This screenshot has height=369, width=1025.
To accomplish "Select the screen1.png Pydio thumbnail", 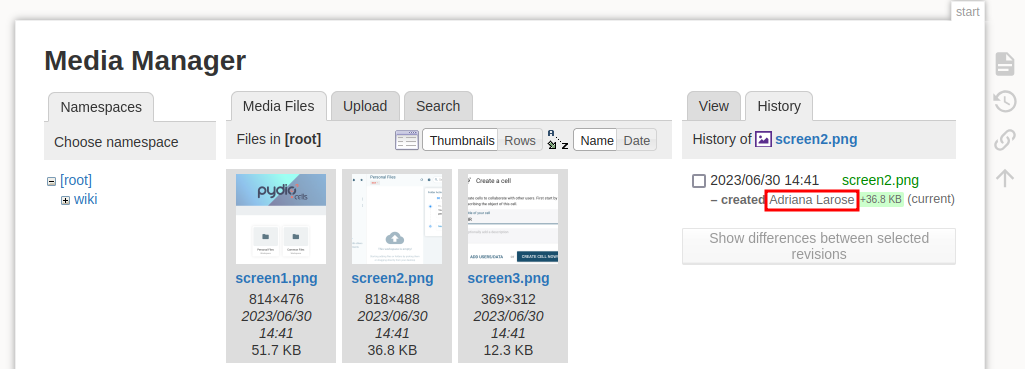I will [x=281, y=219].
